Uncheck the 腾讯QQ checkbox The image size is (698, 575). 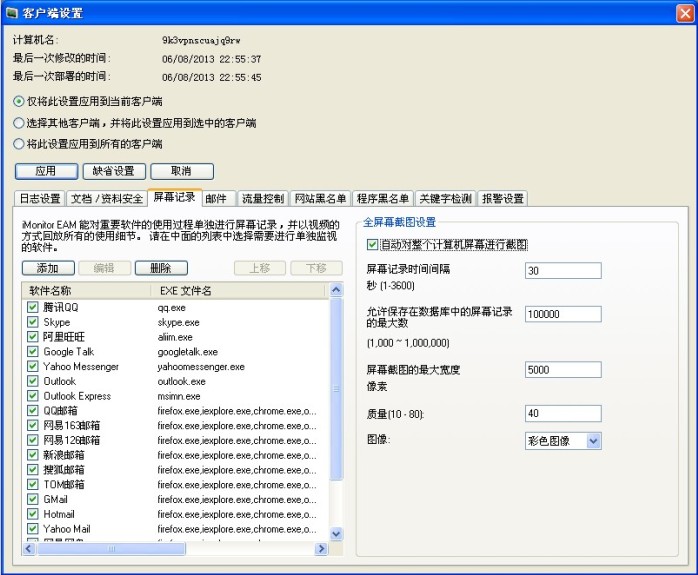(x=32, y=307)
